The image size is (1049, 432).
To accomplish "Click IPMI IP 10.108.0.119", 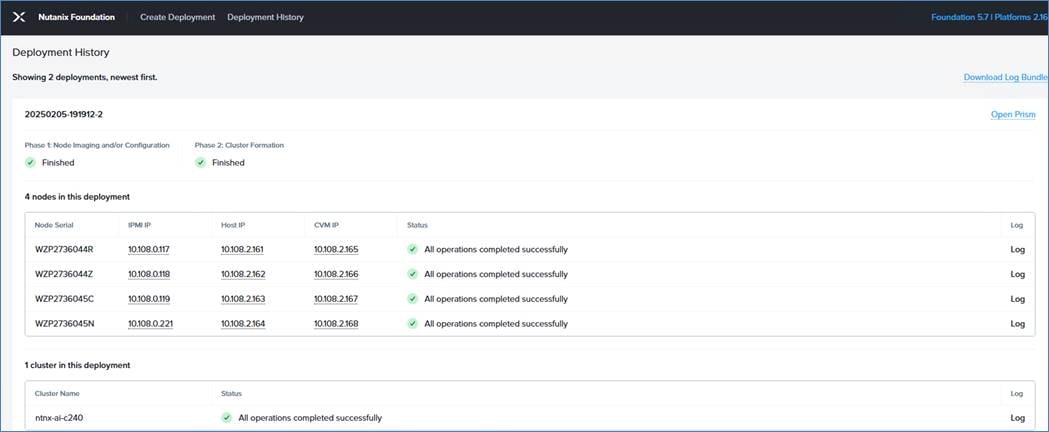I will coord(149,300).
